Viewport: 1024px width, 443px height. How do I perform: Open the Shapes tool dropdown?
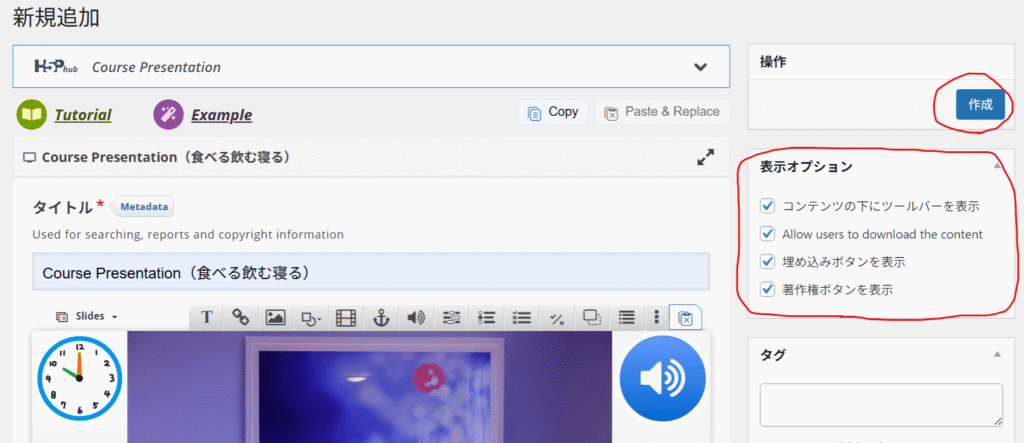pyautogui.click(x=310, y=317)
